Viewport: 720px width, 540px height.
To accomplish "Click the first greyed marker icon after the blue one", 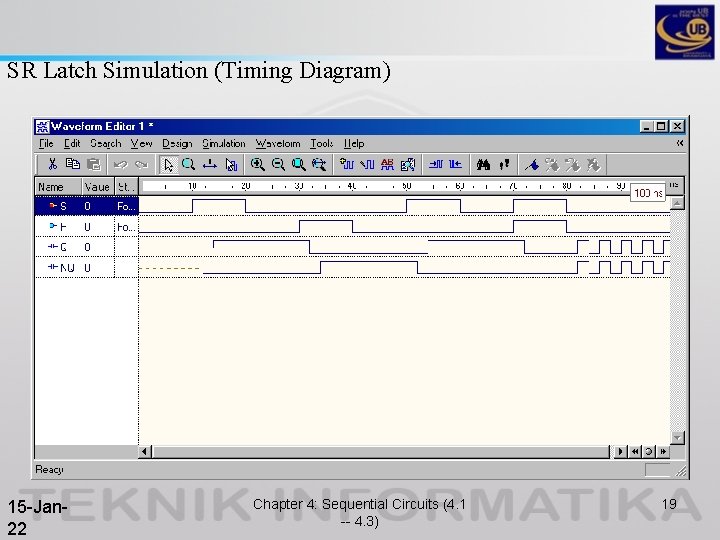I will coord(552,164).
